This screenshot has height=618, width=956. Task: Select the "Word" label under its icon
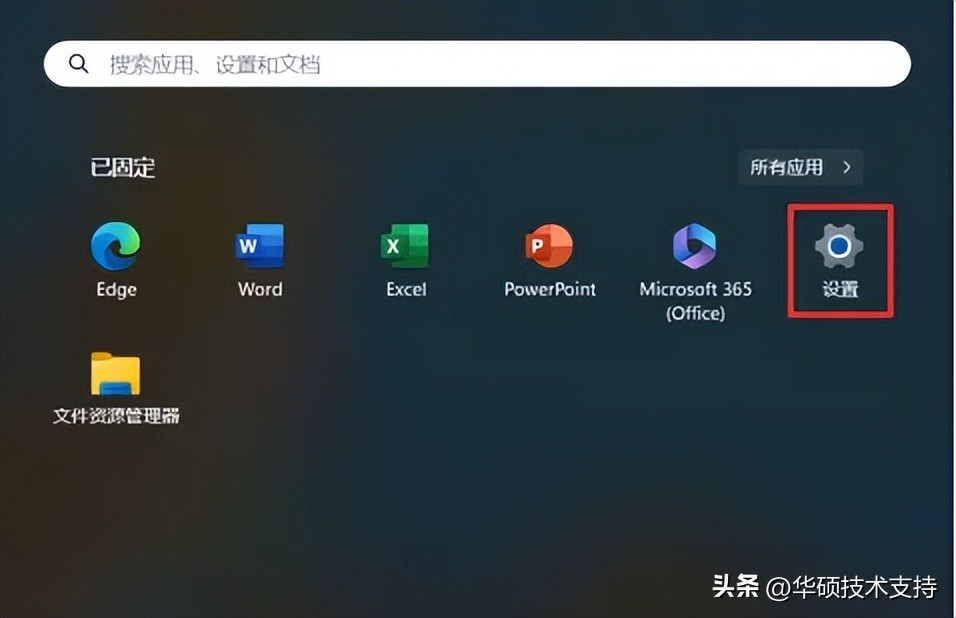(260, 290)
